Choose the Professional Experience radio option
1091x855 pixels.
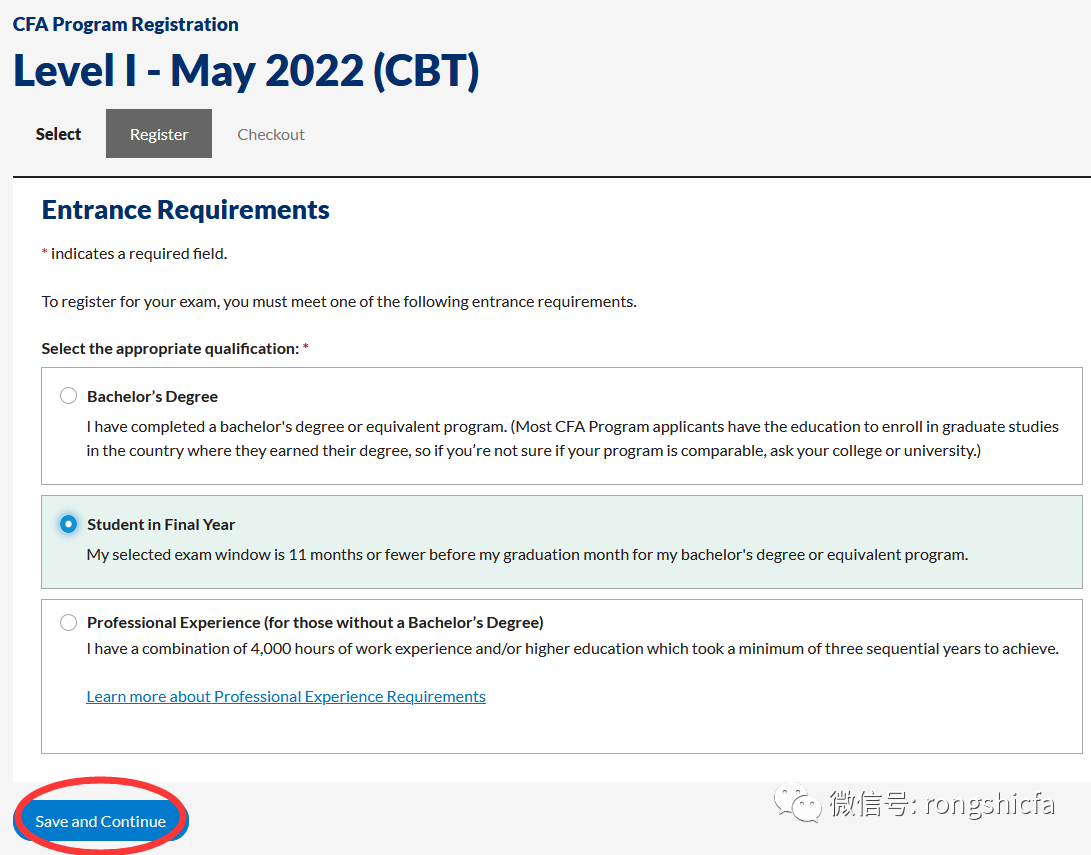[x=68, y=622]
